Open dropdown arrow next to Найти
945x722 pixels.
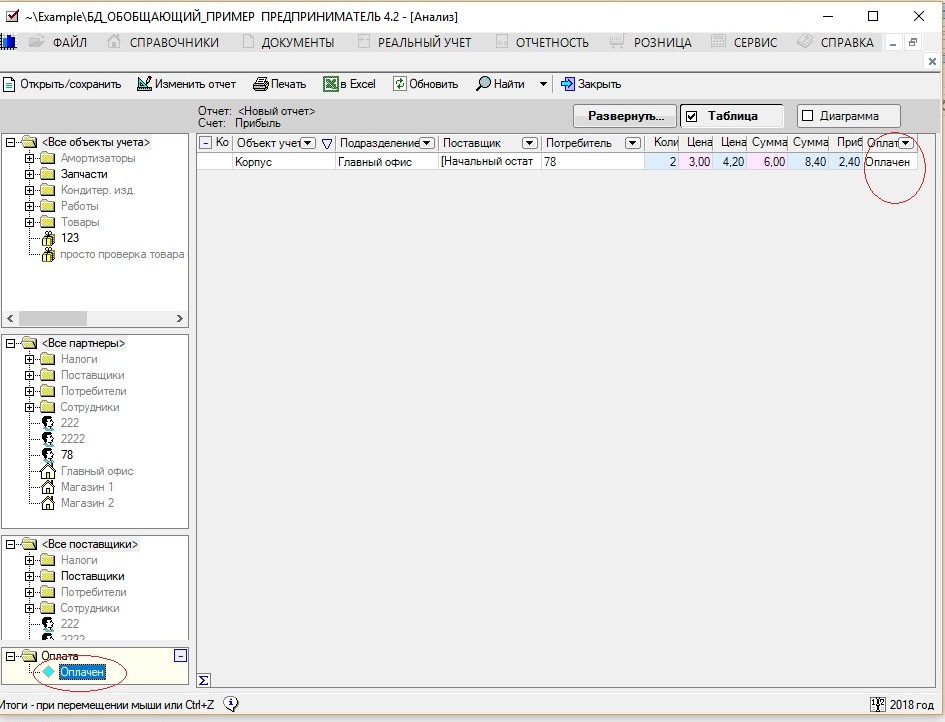click(x=543, y=84)
